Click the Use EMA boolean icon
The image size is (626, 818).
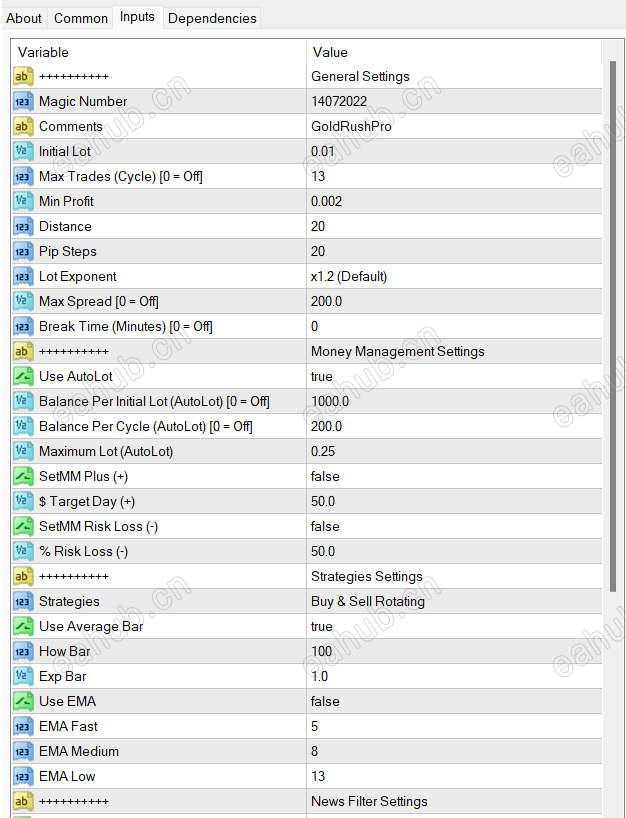click(23, 701)
